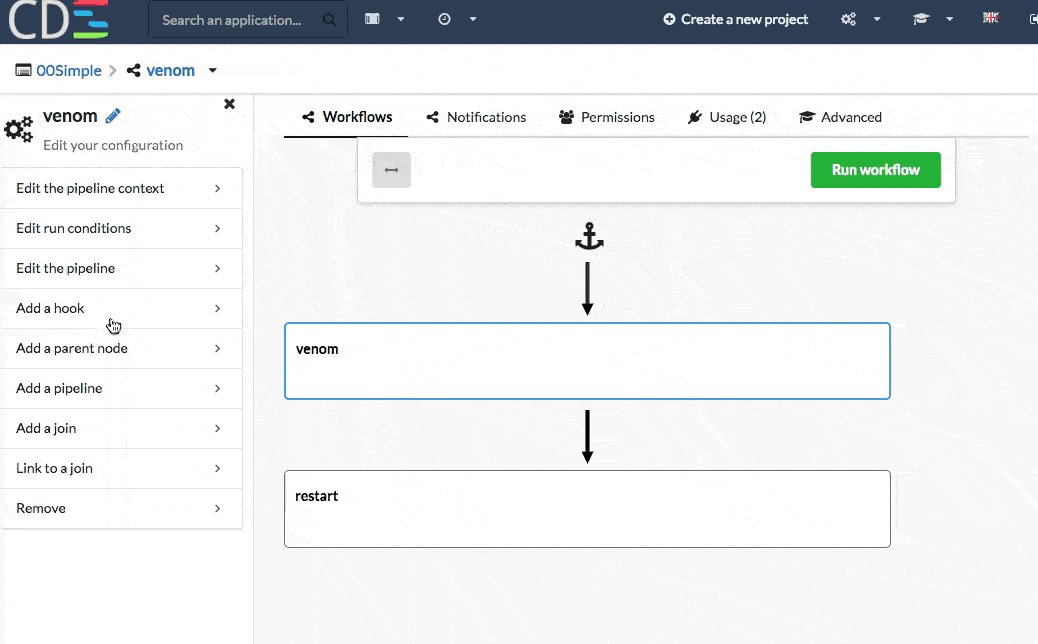
Task: Click chevron on Add a join
Action: tap(217, 428)
